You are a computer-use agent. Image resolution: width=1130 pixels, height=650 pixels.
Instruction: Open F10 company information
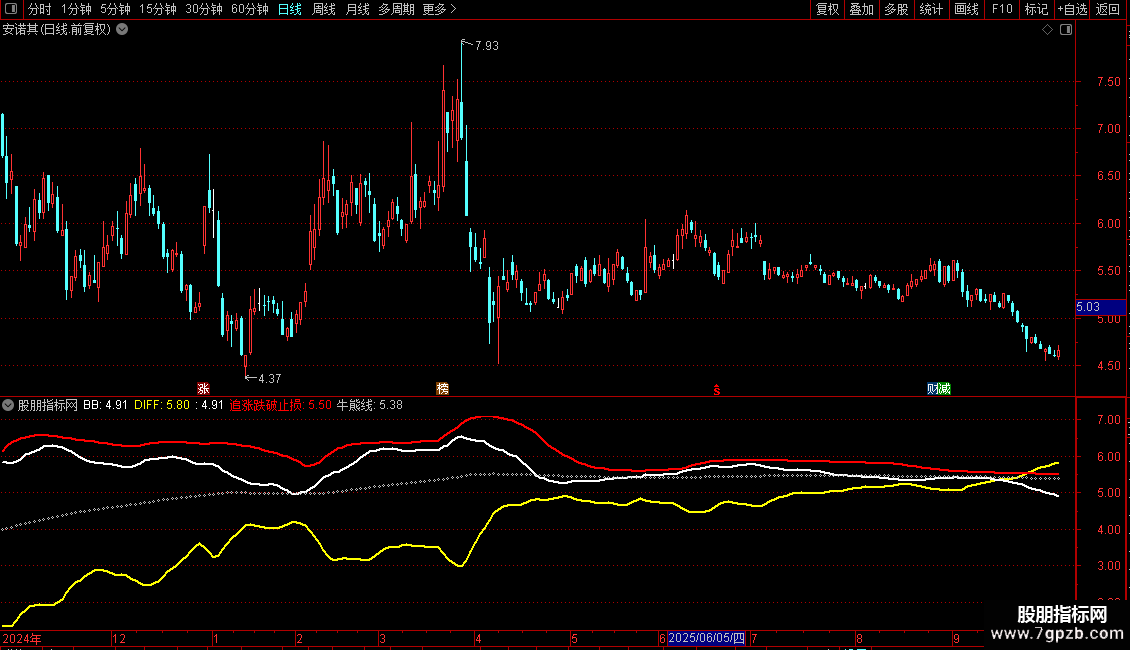(1002, 9)
